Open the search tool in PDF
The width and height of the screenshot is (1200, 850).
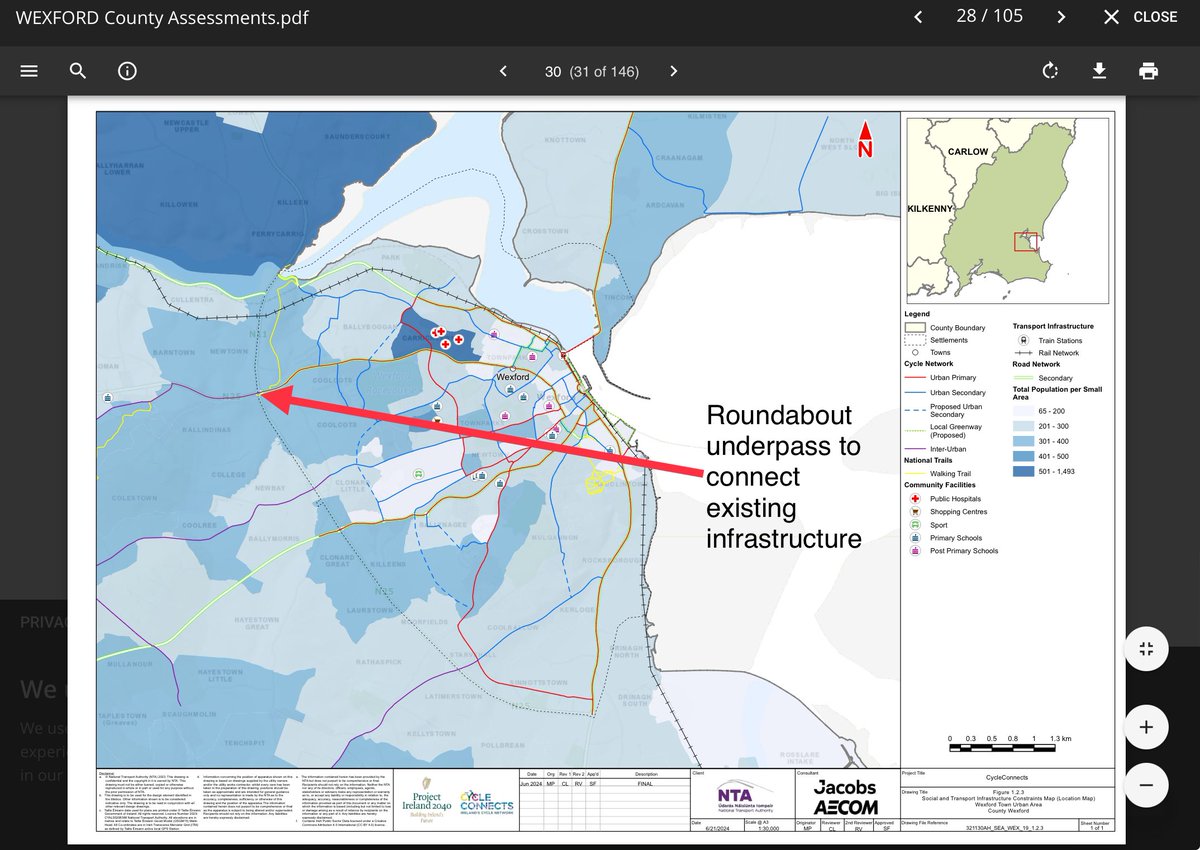coord(78,71)
